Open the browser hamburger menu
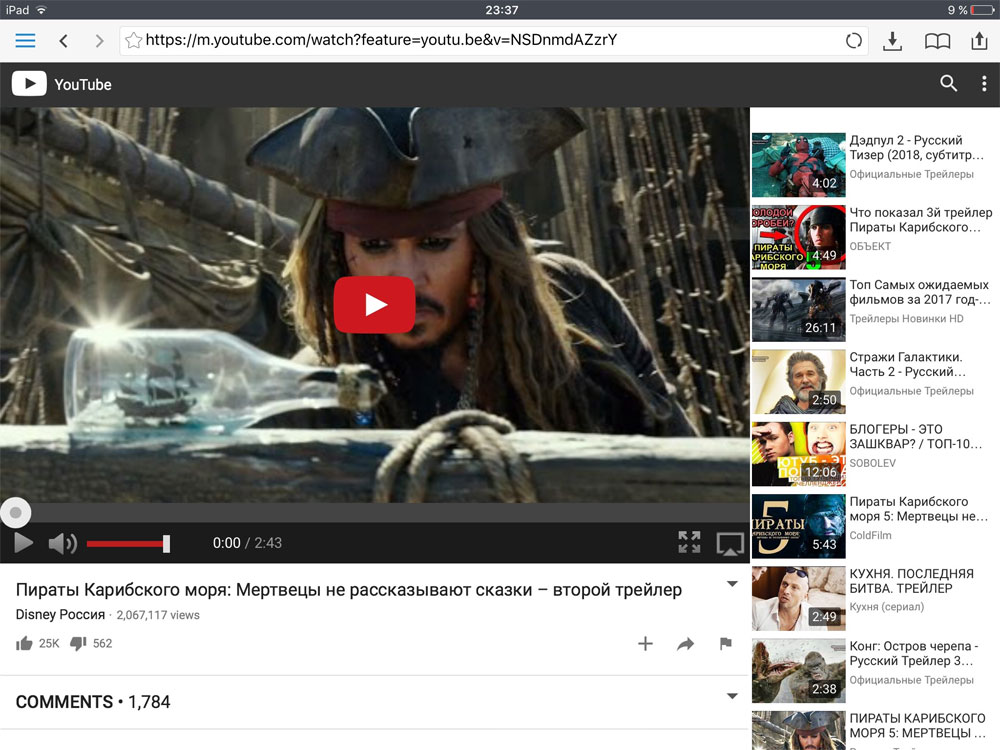This screenshot has width=1000, height=750. 26,41
